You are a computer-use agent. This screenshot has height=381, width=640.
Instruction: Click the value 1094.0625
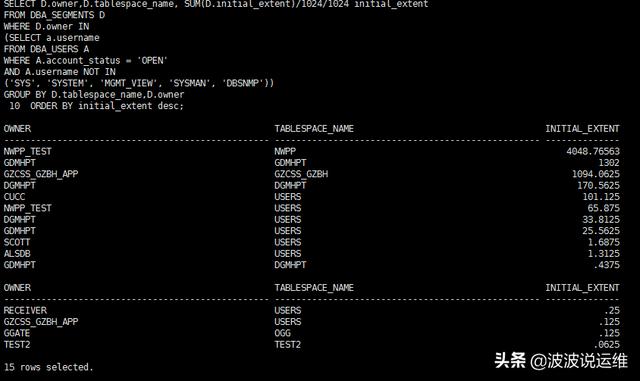tap(596, 174)
